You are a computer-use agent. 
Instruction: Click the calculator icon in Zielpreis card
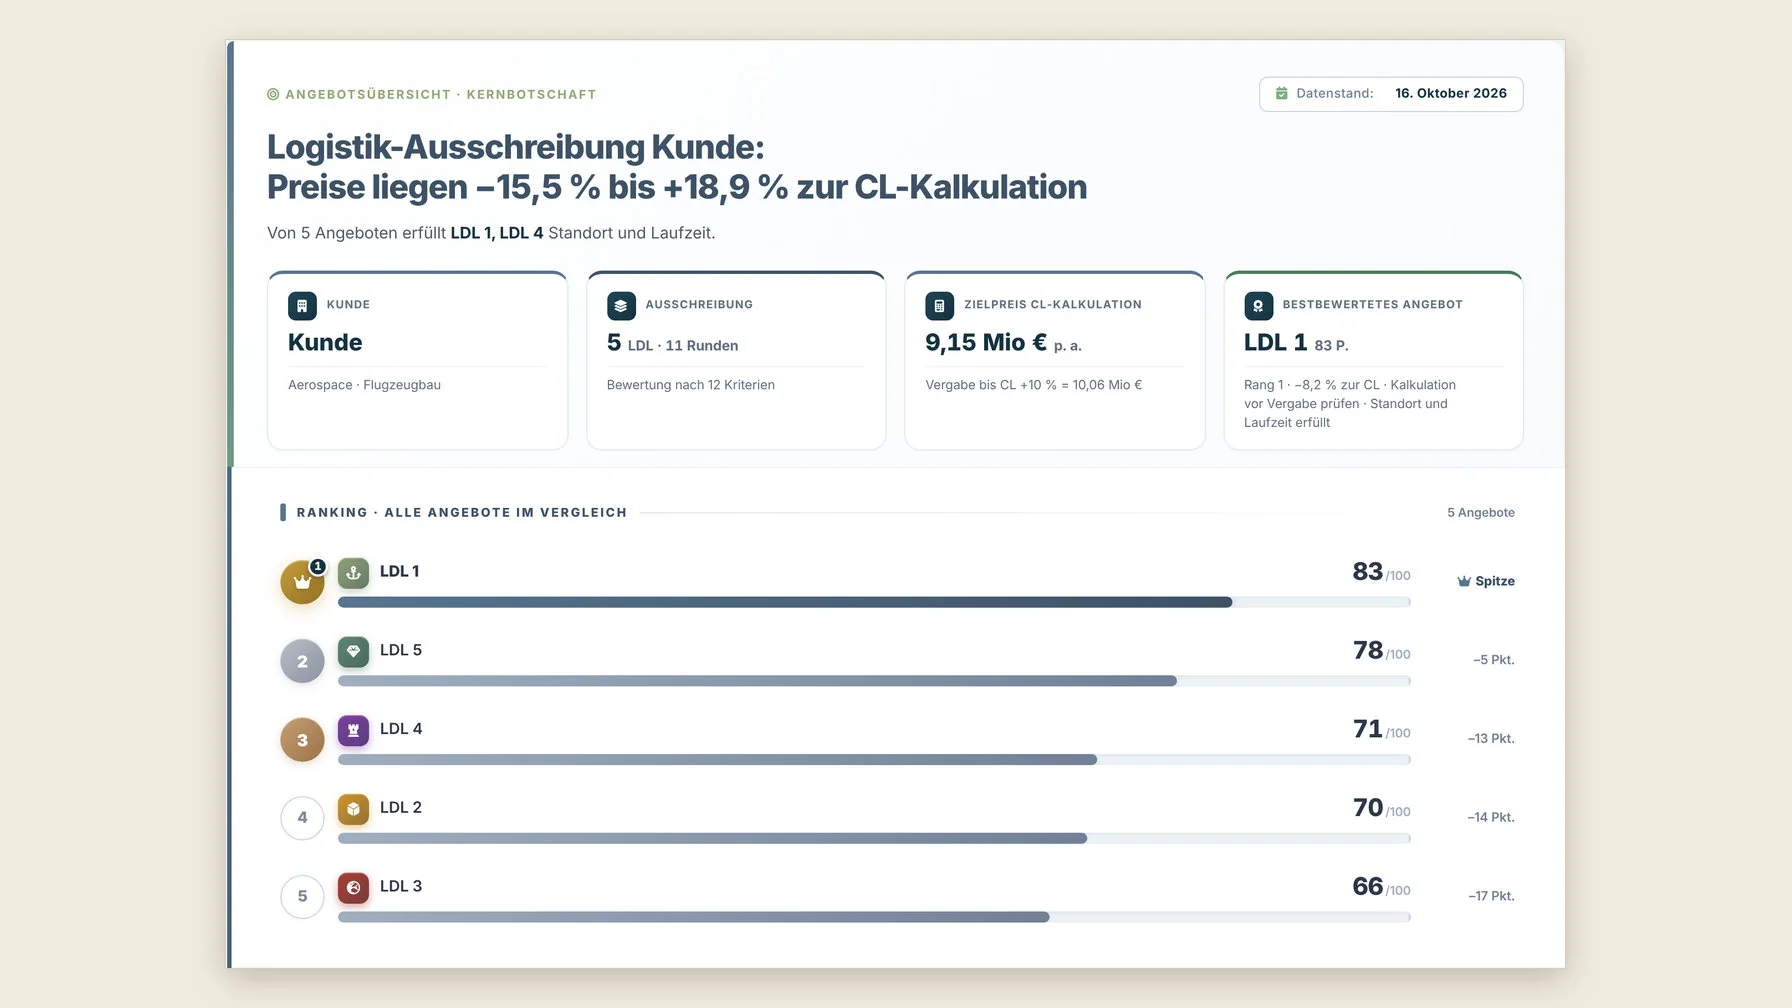[939, 306]
